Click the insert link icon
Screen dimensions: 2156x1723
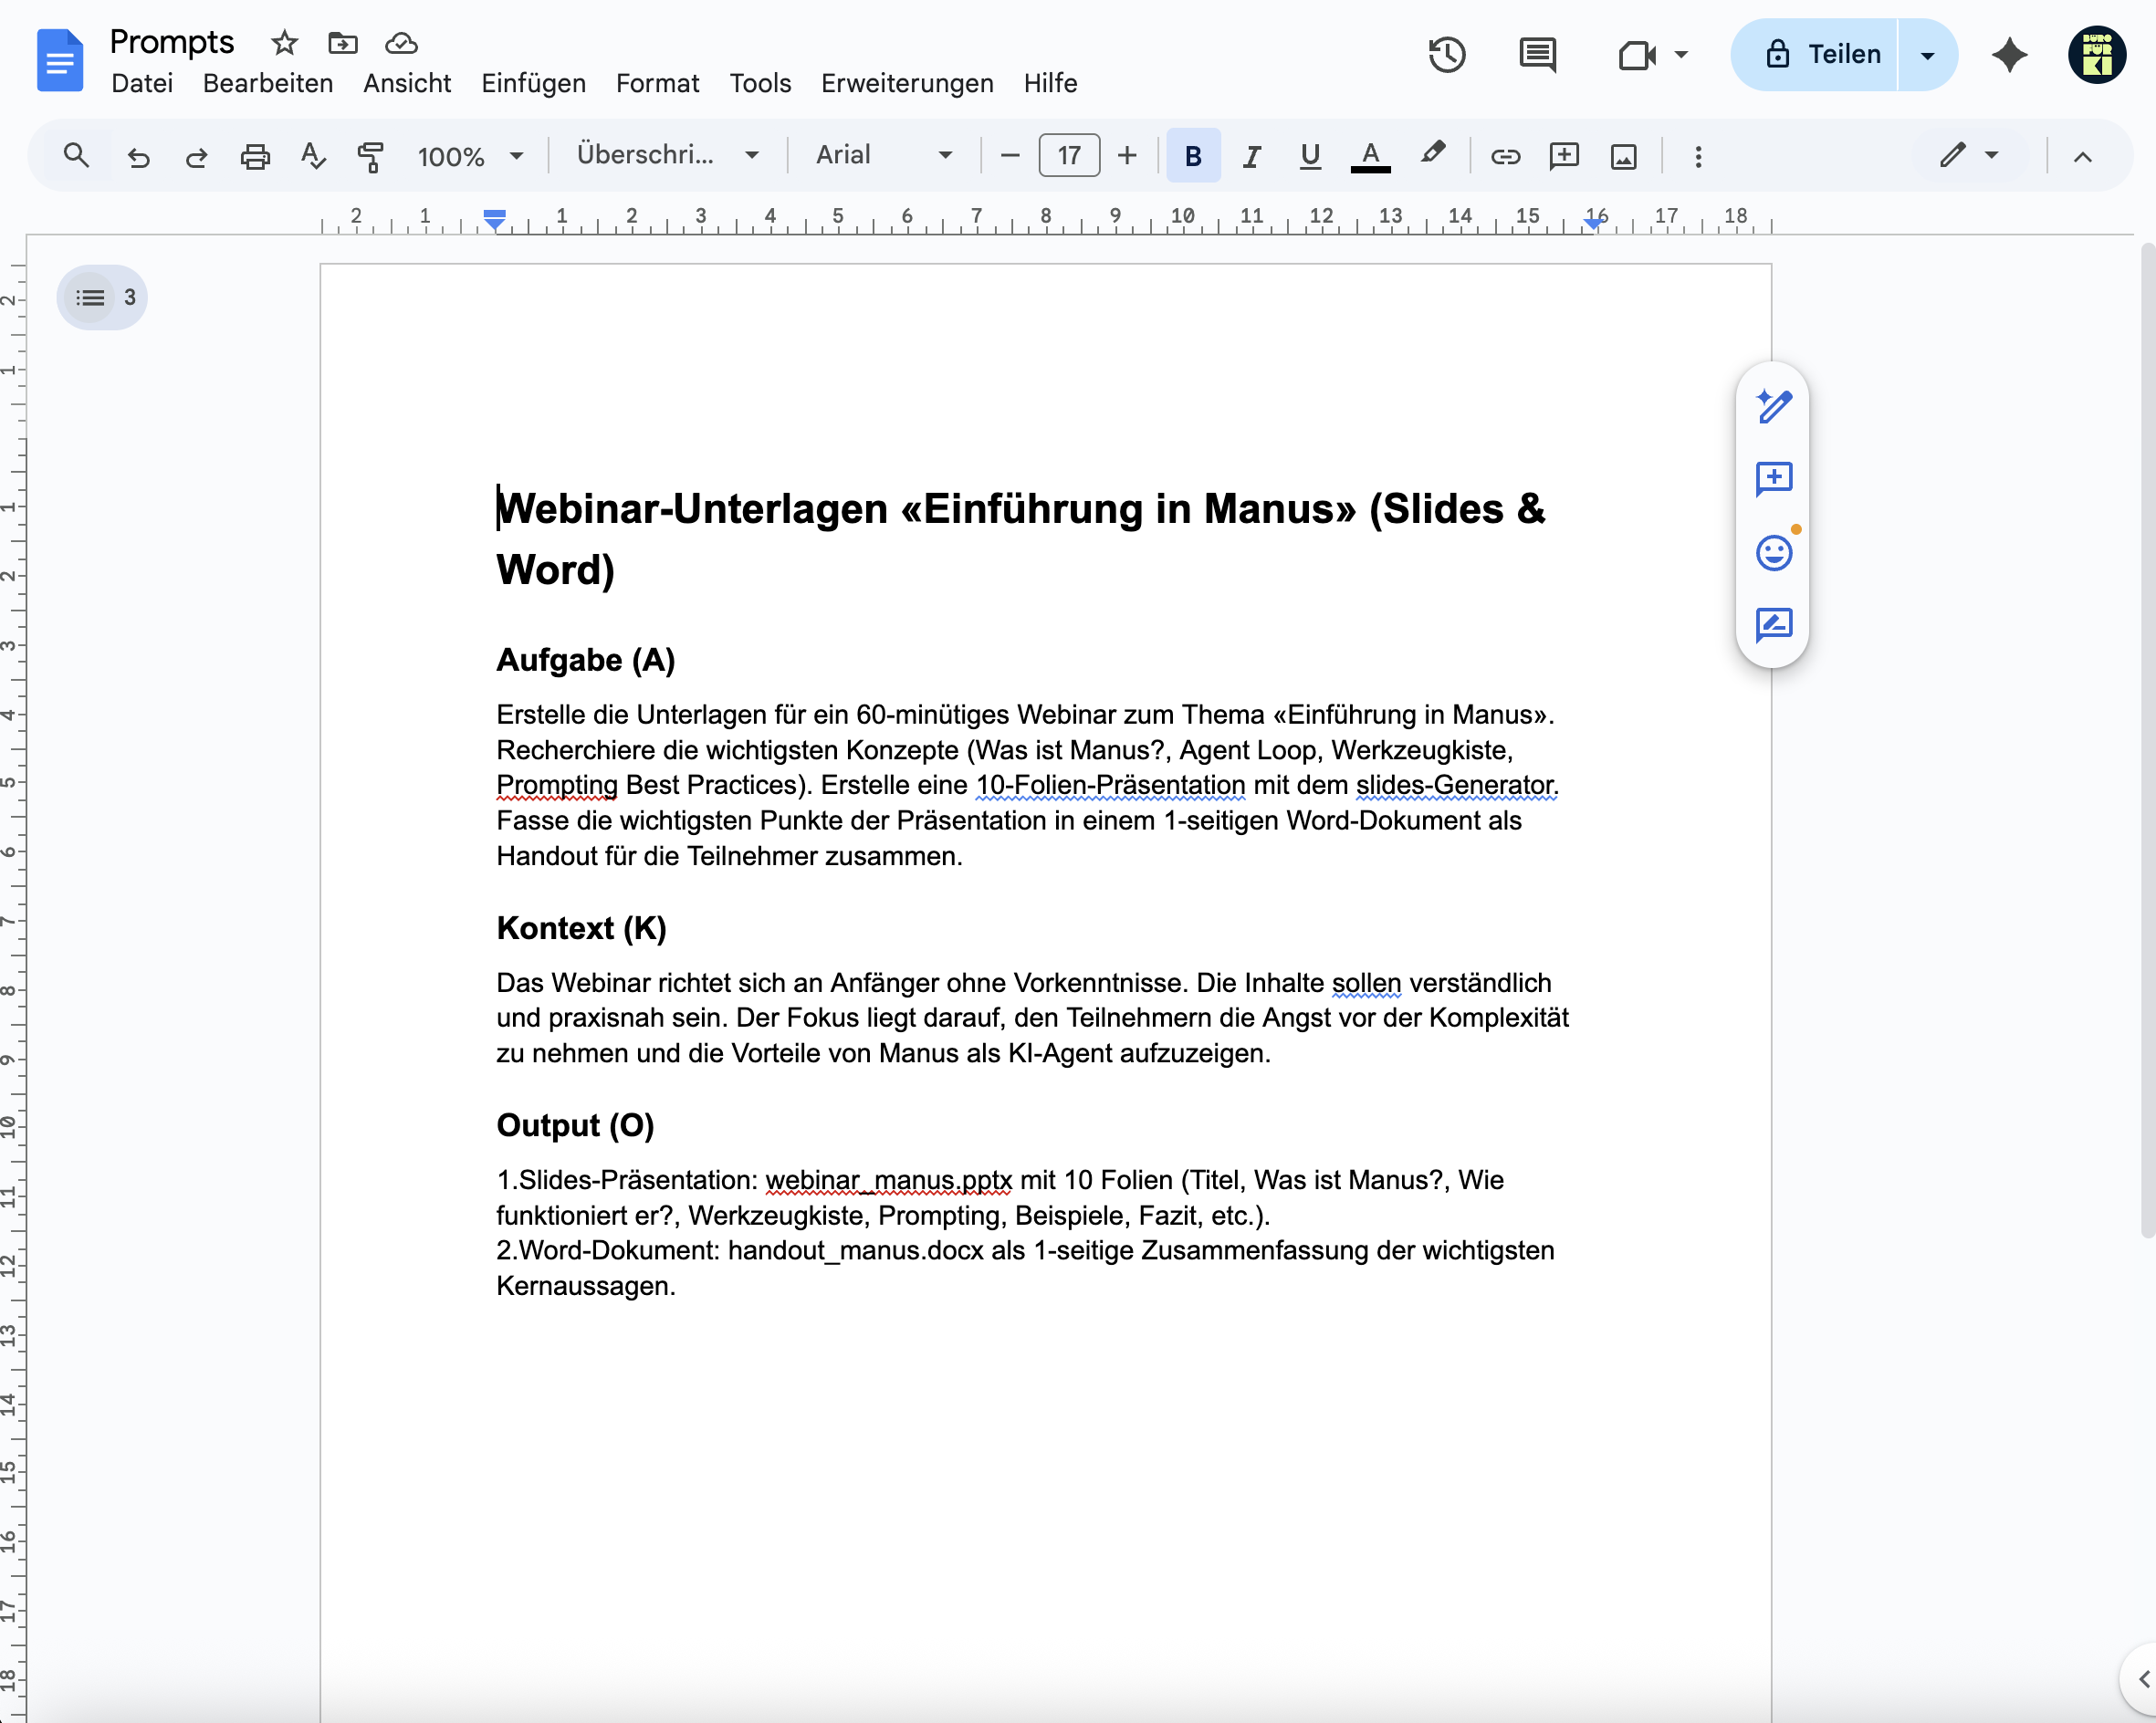1505,156
